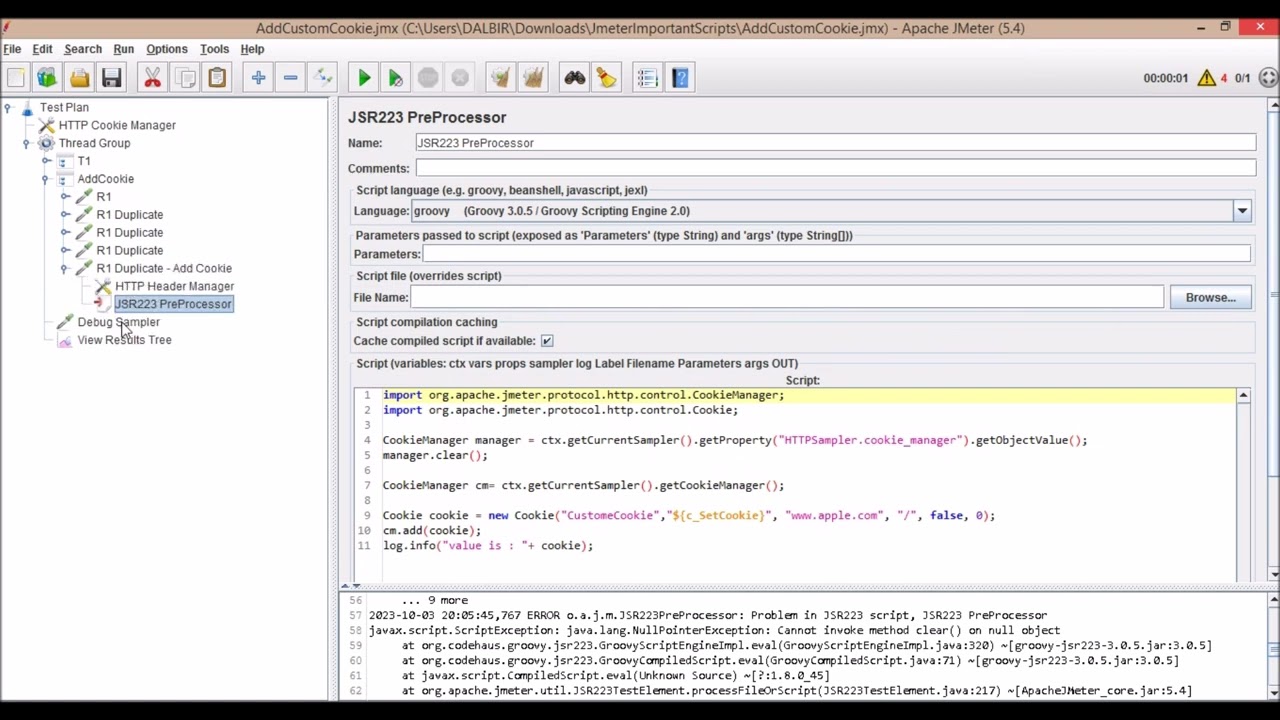The height and width of the screenshot is (720, 1280).
Task: Collapse R1 Duplicate - Add Cookie node handle
Action: coord(64,268)
